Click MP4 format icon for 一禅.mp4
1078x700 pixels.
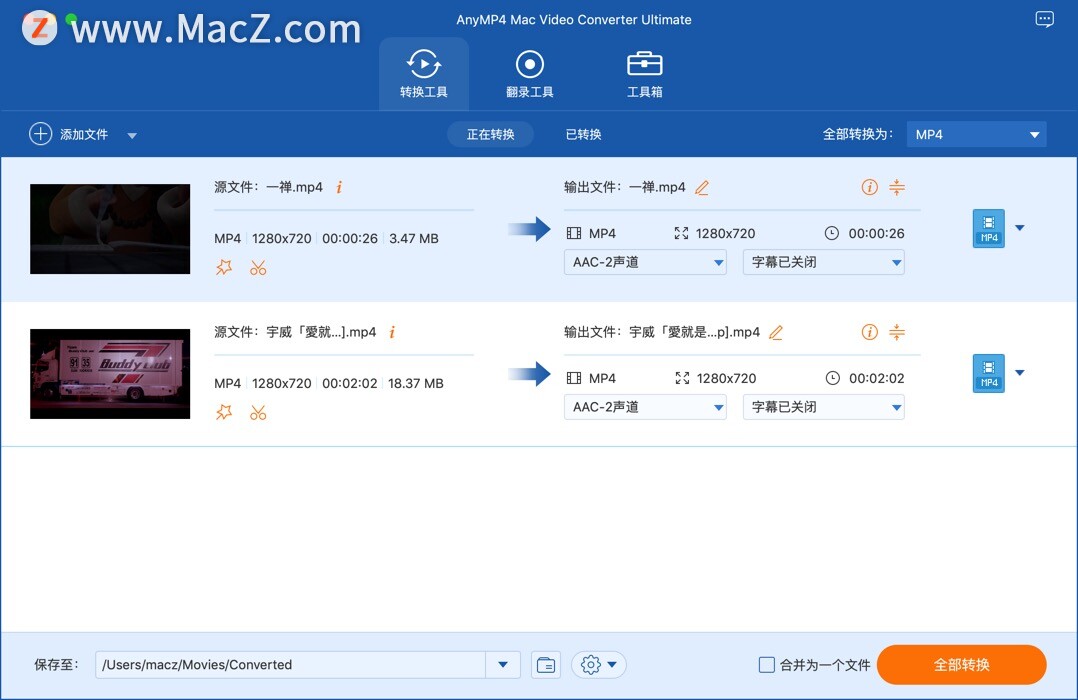[989, 228]
